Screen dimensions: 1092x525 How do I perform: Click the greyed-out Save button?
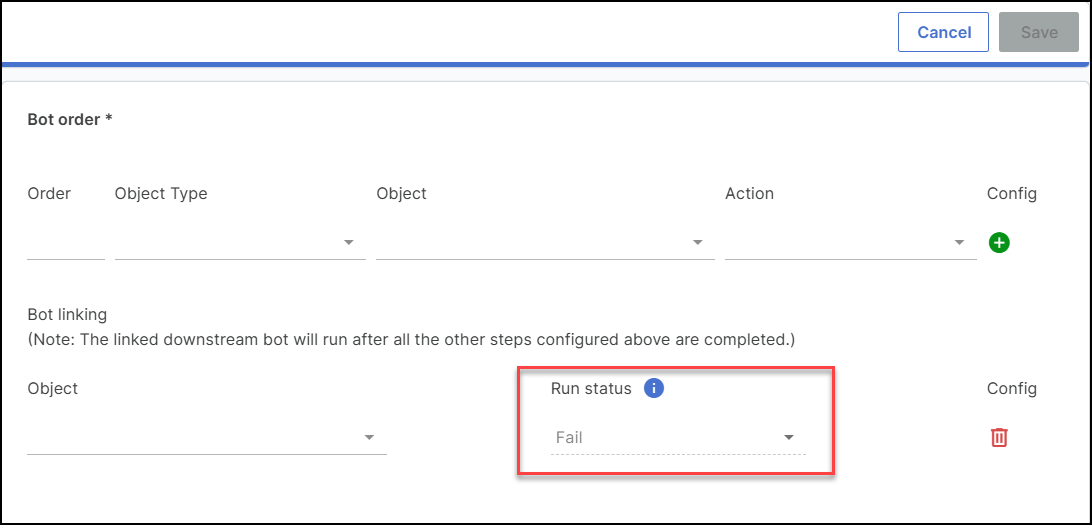(1039, 32)
